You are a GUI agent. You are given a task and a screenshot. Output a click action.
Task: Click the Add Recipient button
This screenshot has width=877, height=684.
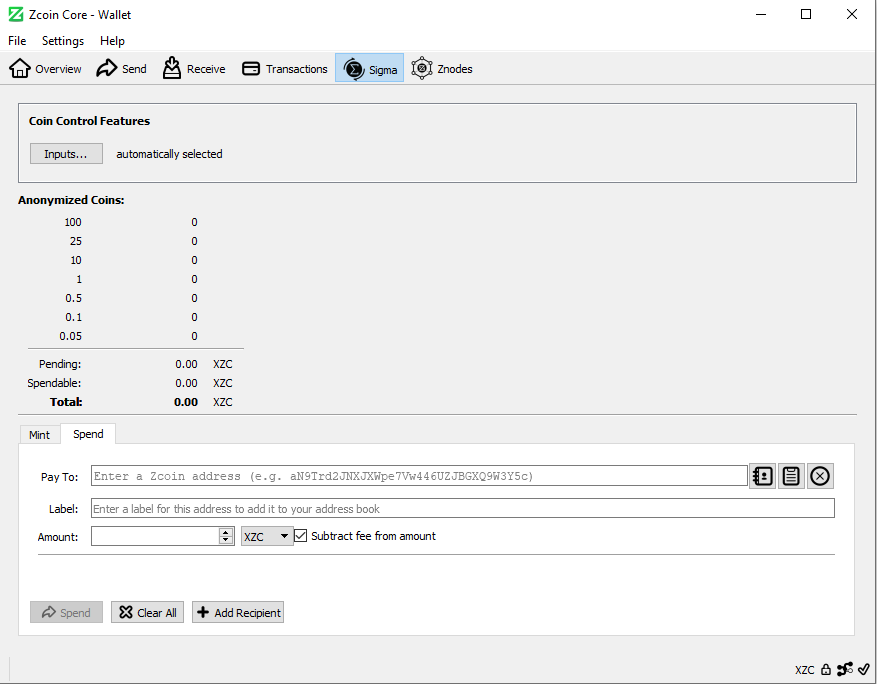(238, 612)
